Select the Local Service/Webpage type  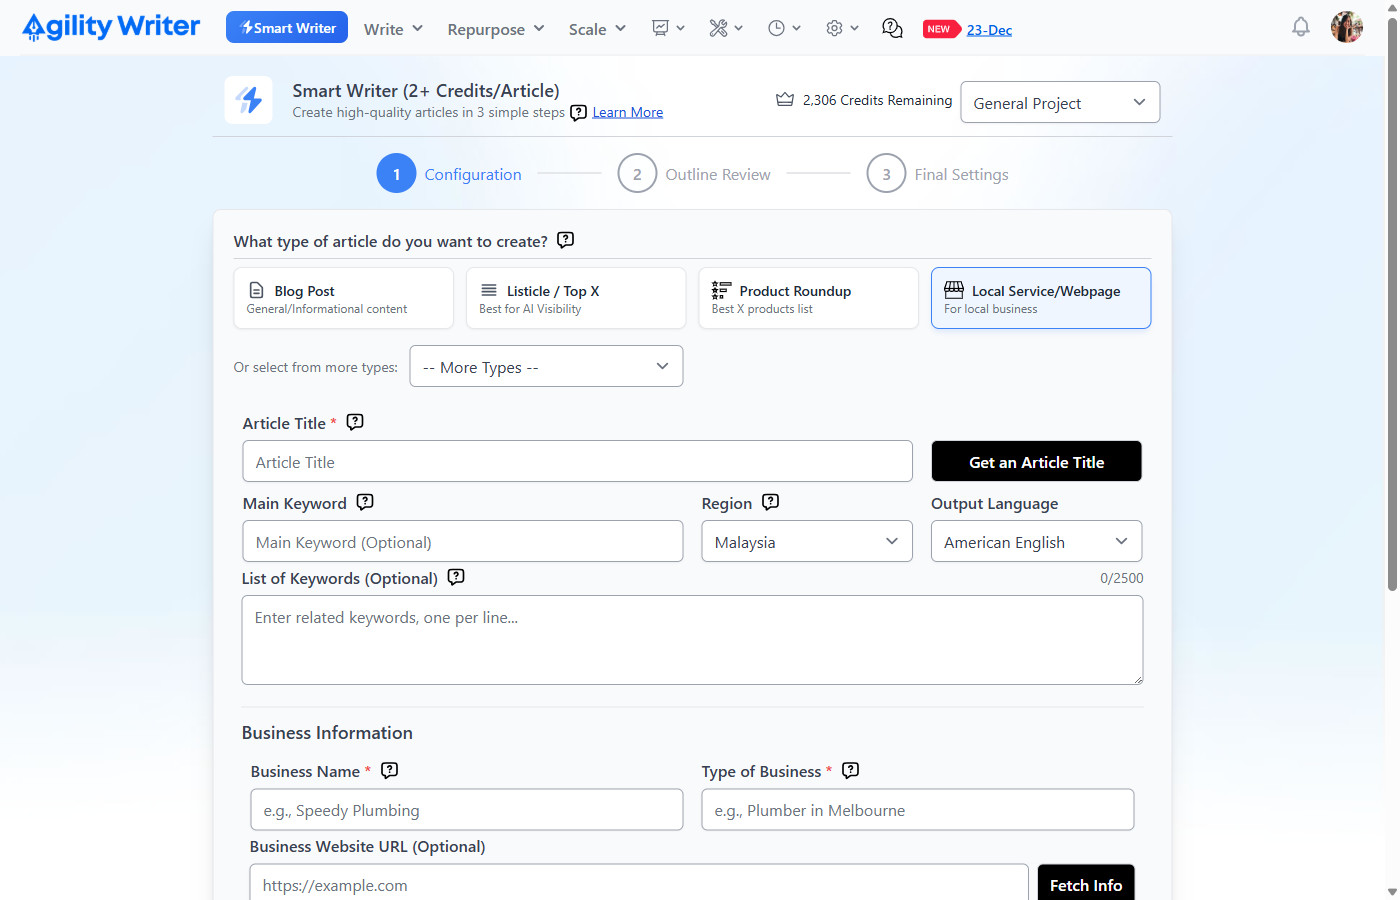click(1041, 298)
